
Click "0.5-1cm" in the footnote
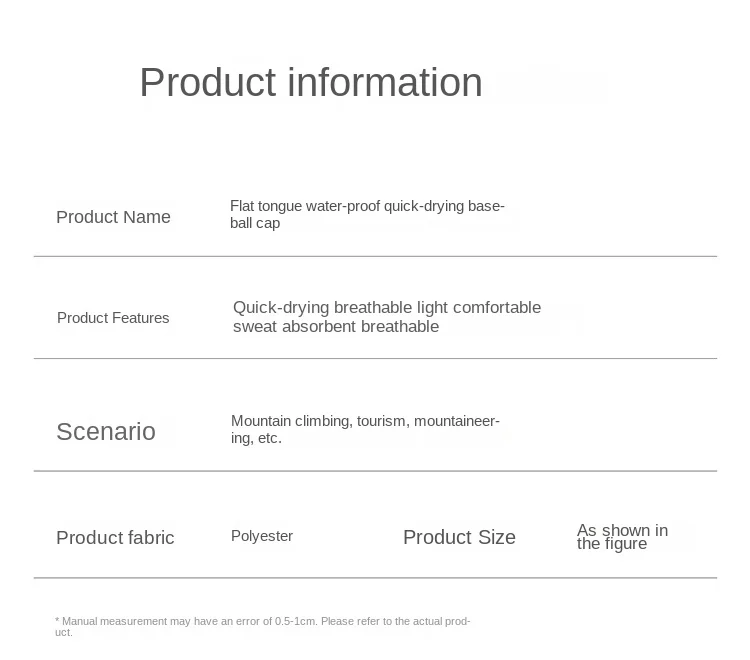click(x=296, y=621)
